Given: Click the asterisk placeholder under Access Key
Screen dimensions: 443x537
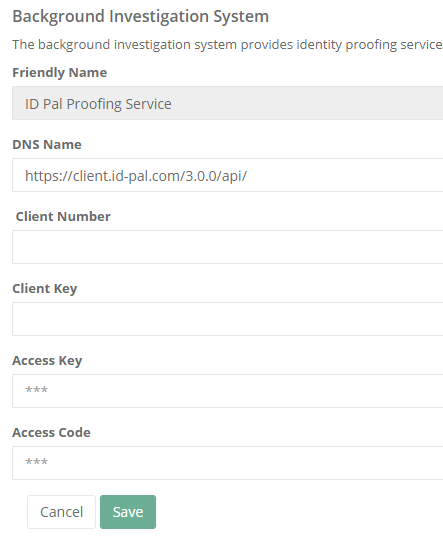Looking at the screenshot, I should point(37,390).
